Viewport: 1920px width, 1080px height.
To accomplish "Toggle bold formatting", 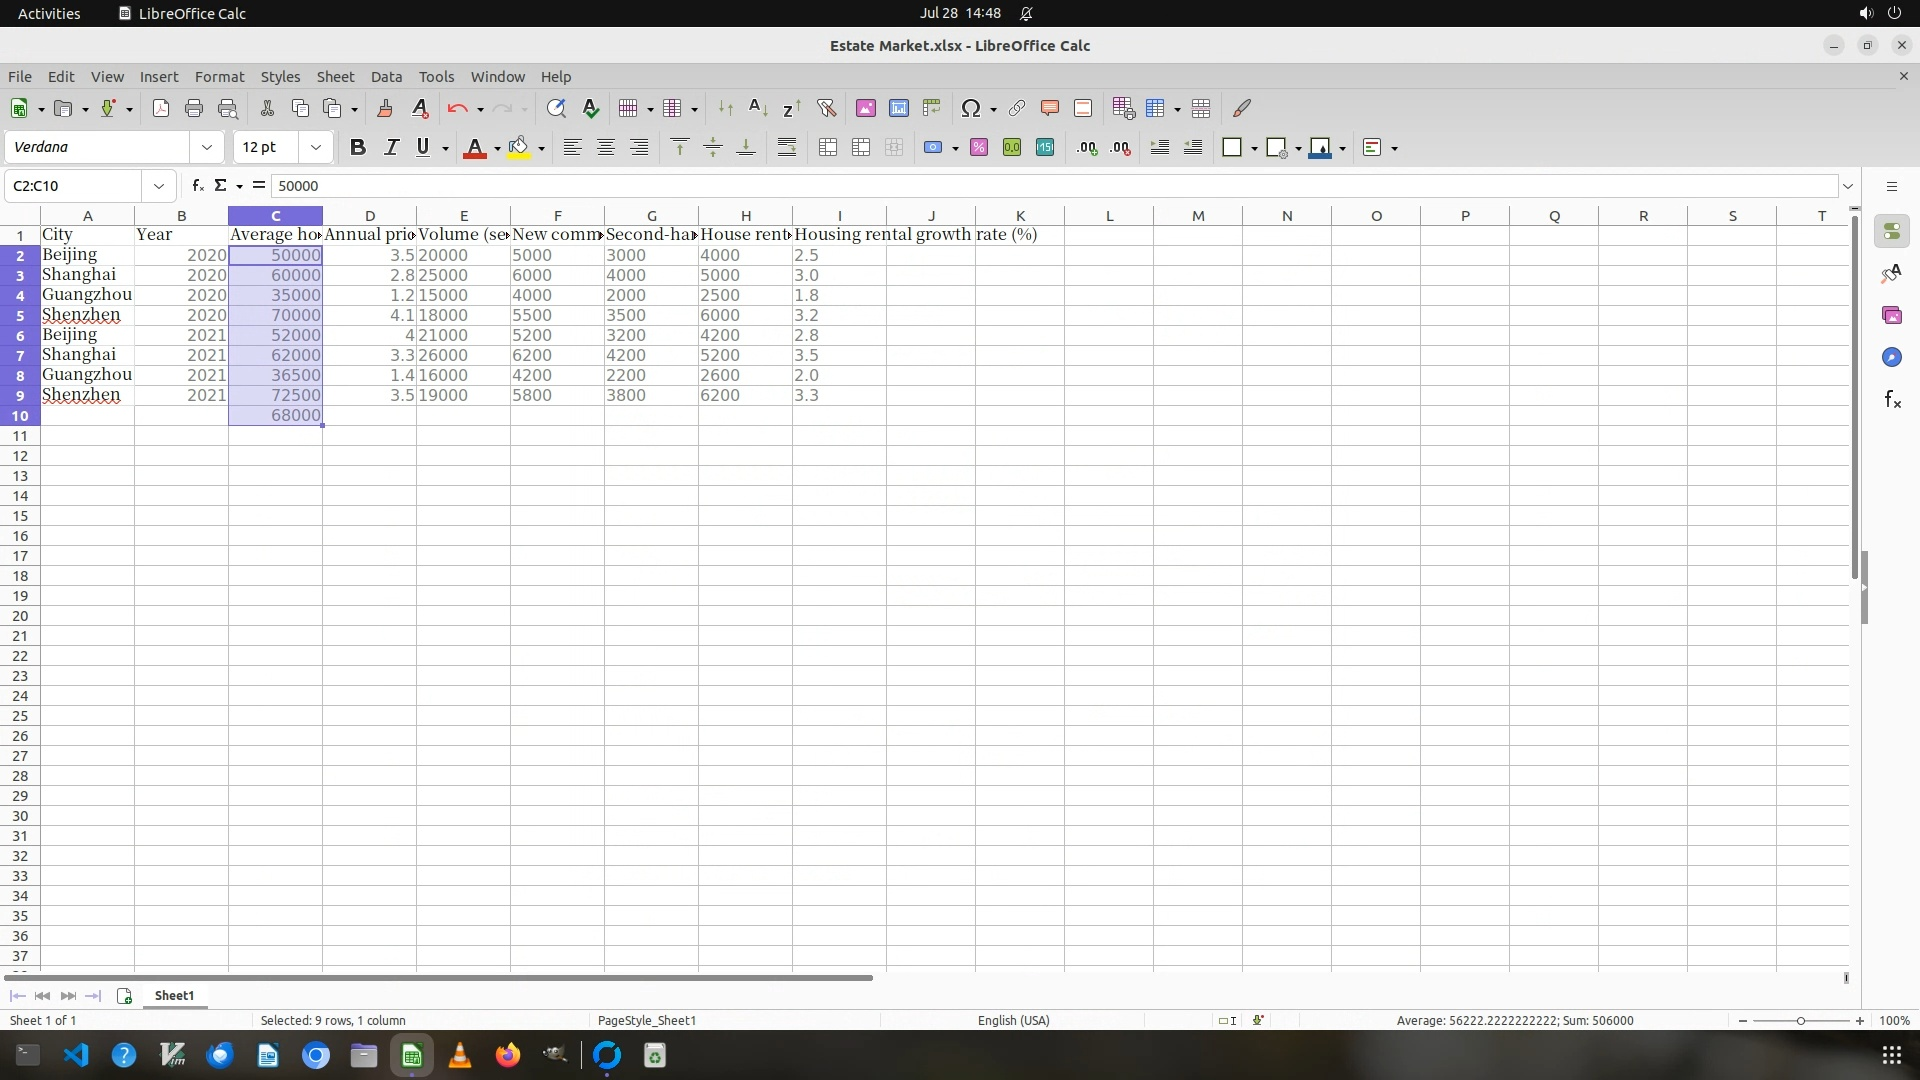I will pyautogui.click(x=358, y=148).
